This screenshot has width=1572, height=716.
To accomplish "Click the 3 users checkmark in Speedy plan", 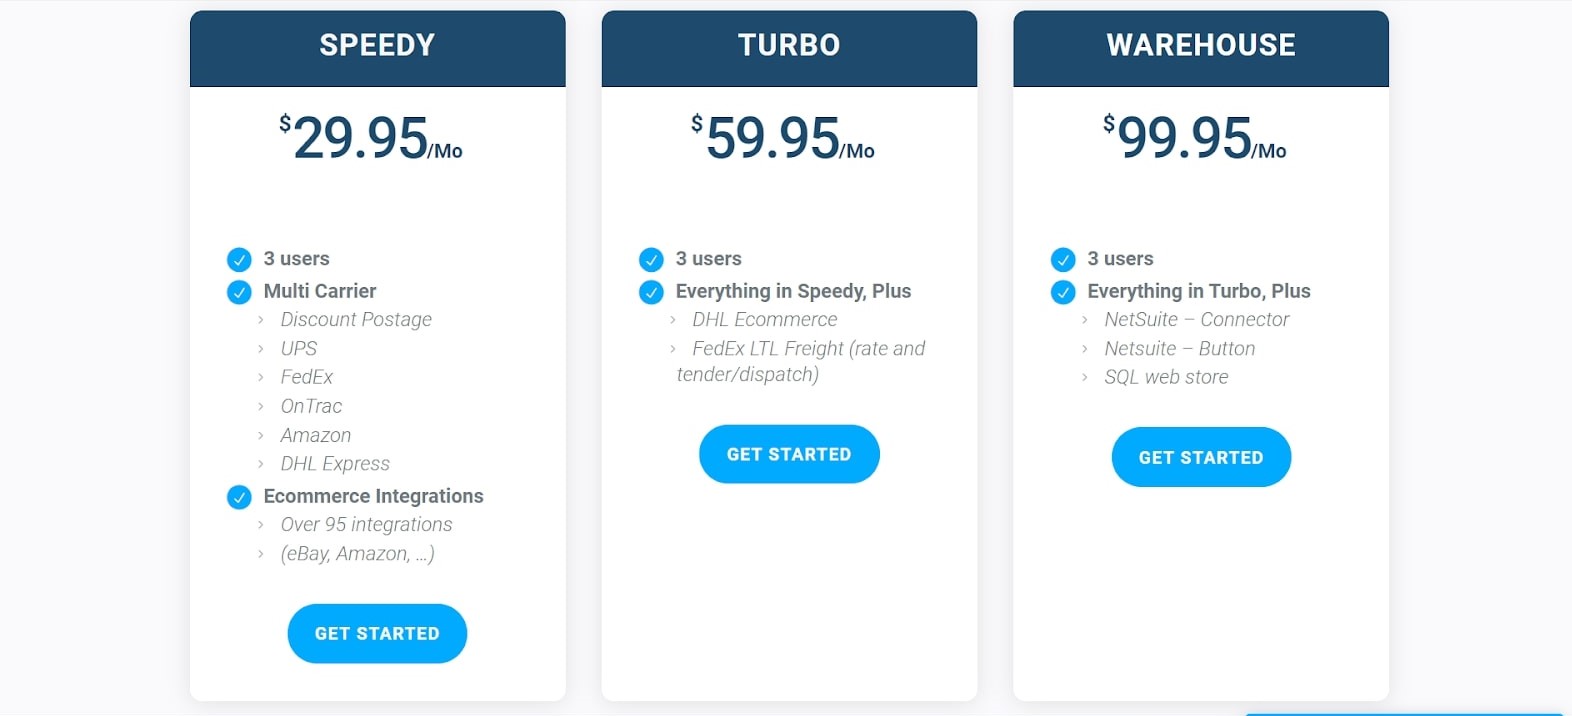I will click(x=239, y=260).
